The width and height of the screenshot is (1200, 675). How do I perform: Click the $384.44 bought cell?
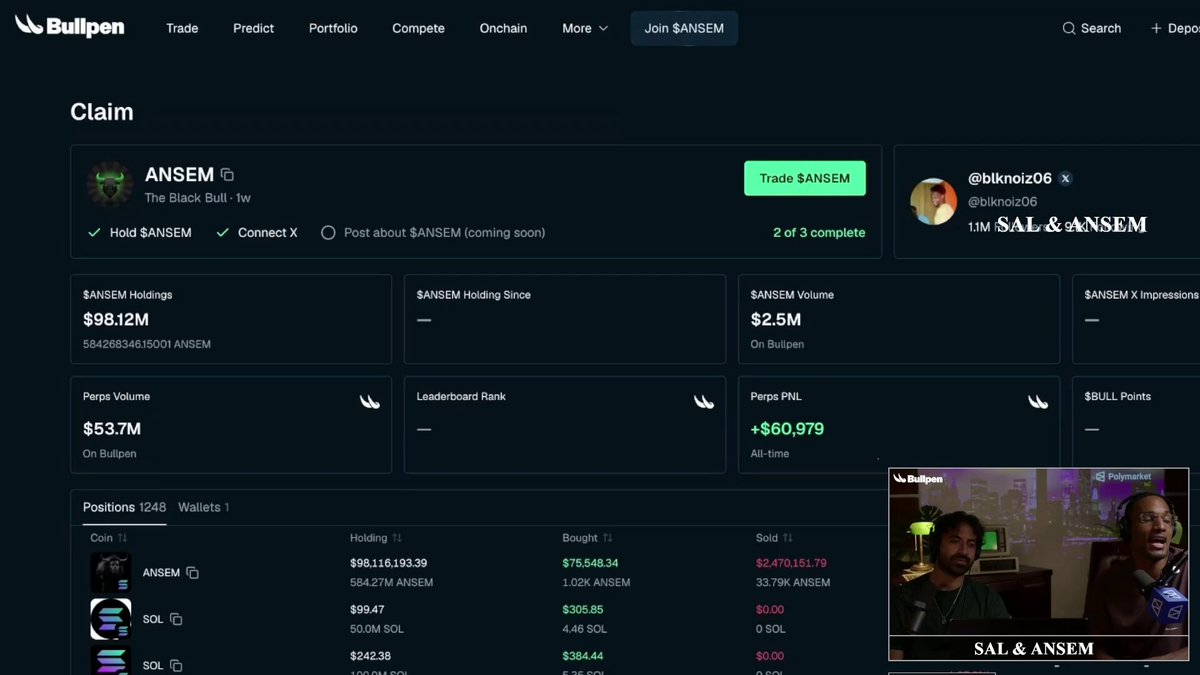point(583,656)
